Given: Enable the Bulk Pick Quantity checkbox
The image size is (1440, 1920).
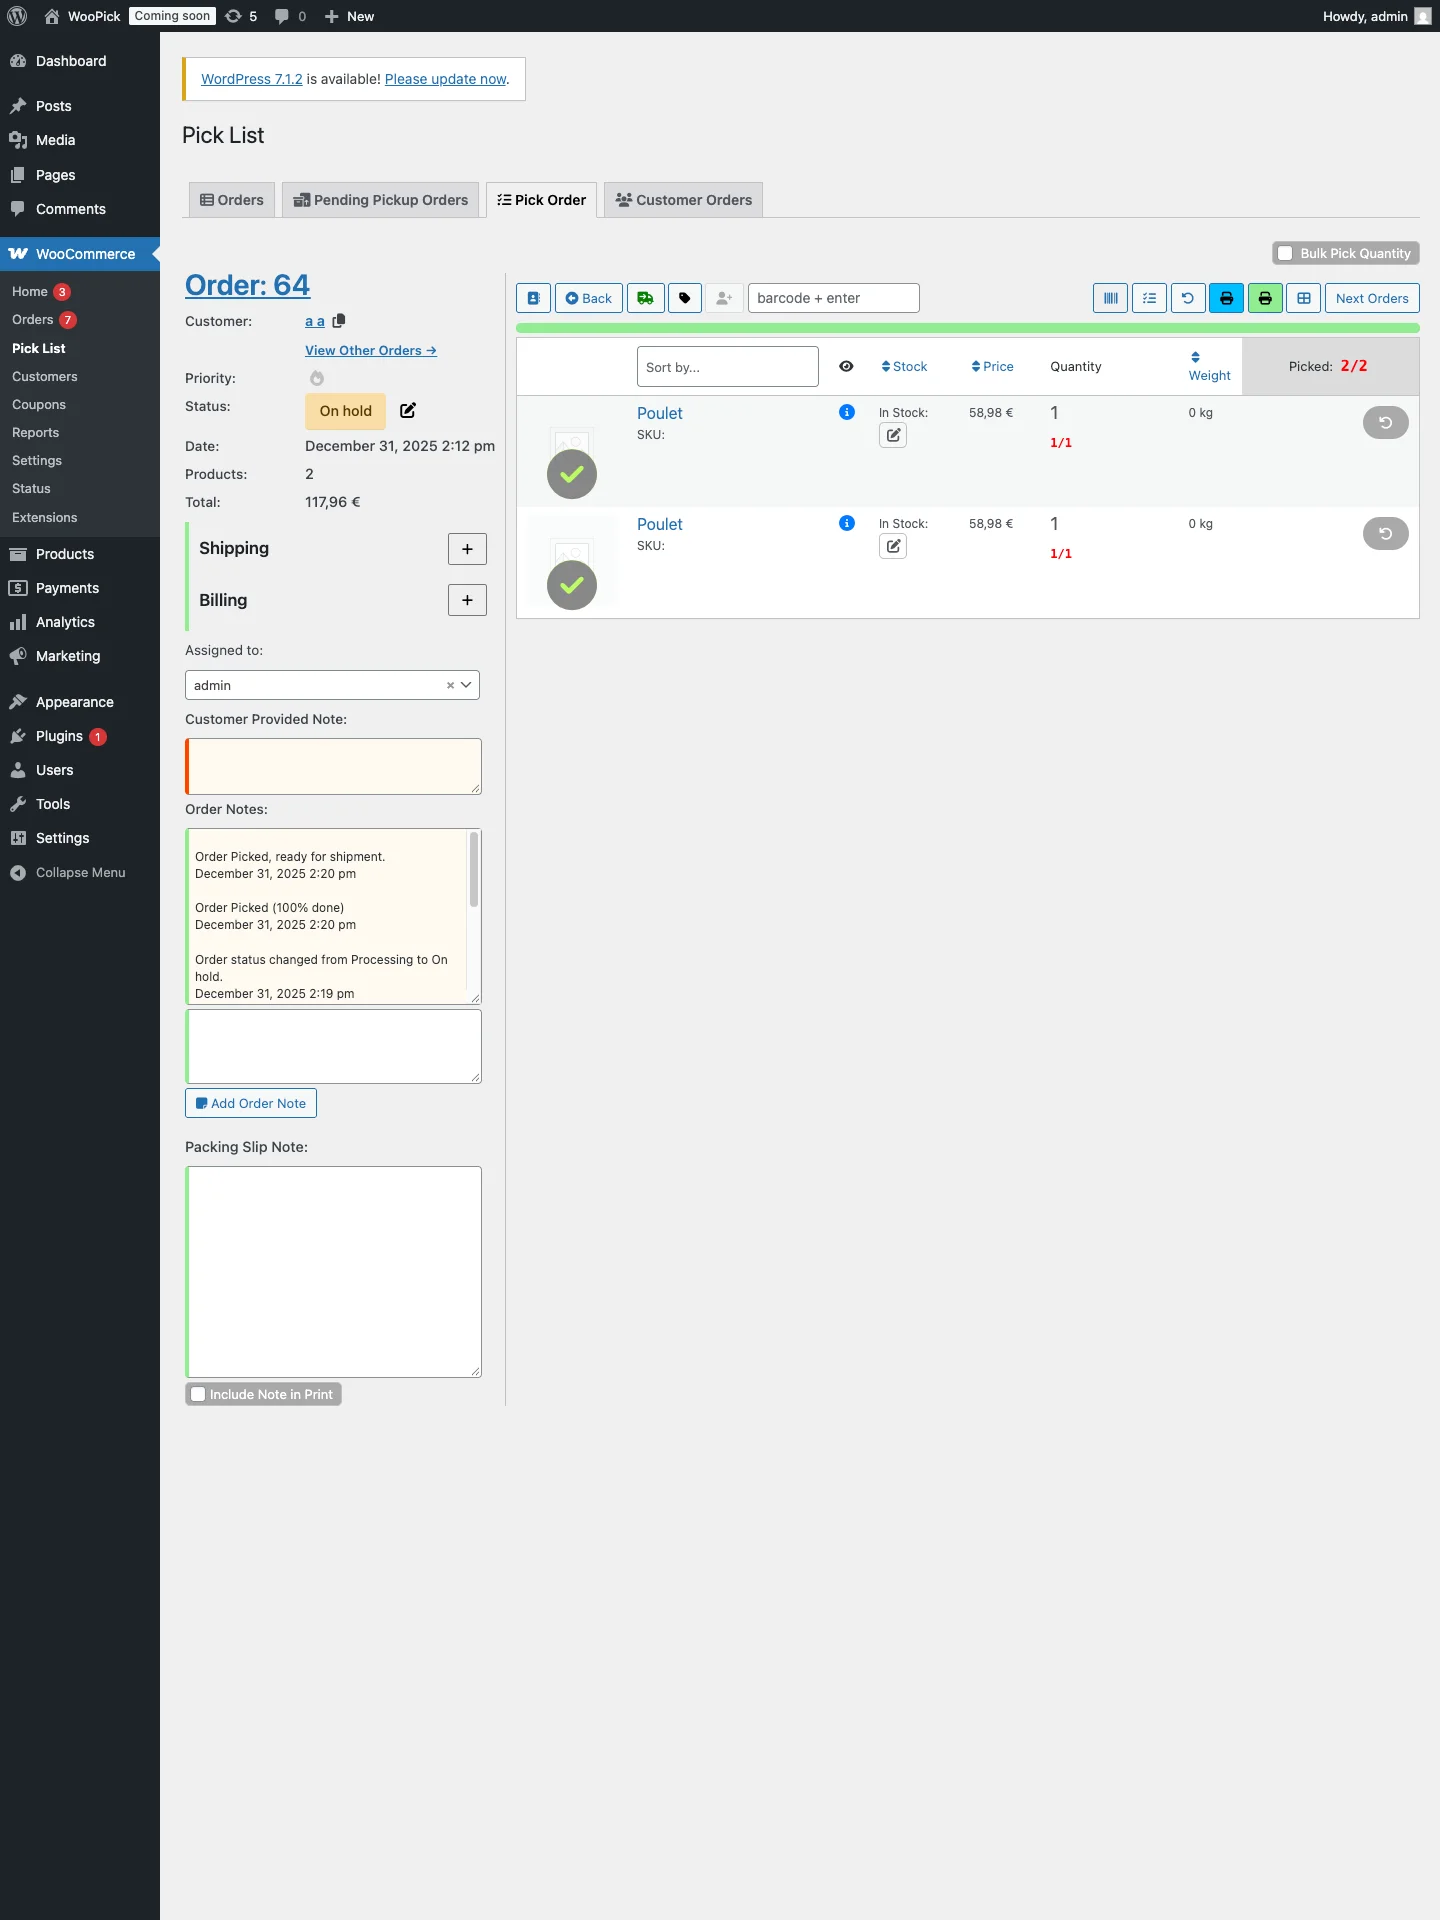Looking at the screenshot, I should pyautogui.click(x=1285, y=253).
